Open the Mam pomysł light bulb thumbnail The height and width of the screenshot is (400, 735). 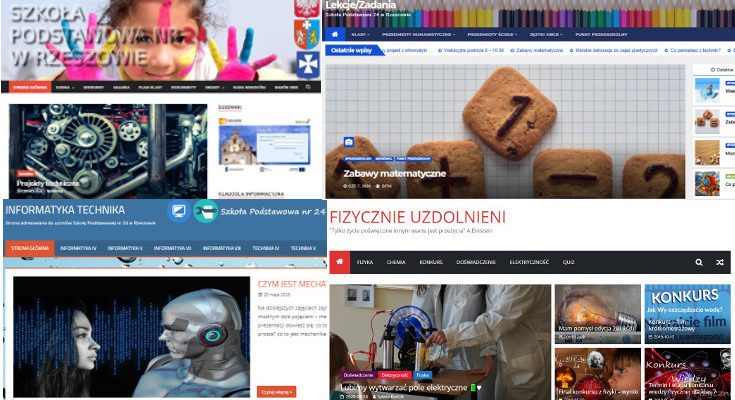pos(598,314)
